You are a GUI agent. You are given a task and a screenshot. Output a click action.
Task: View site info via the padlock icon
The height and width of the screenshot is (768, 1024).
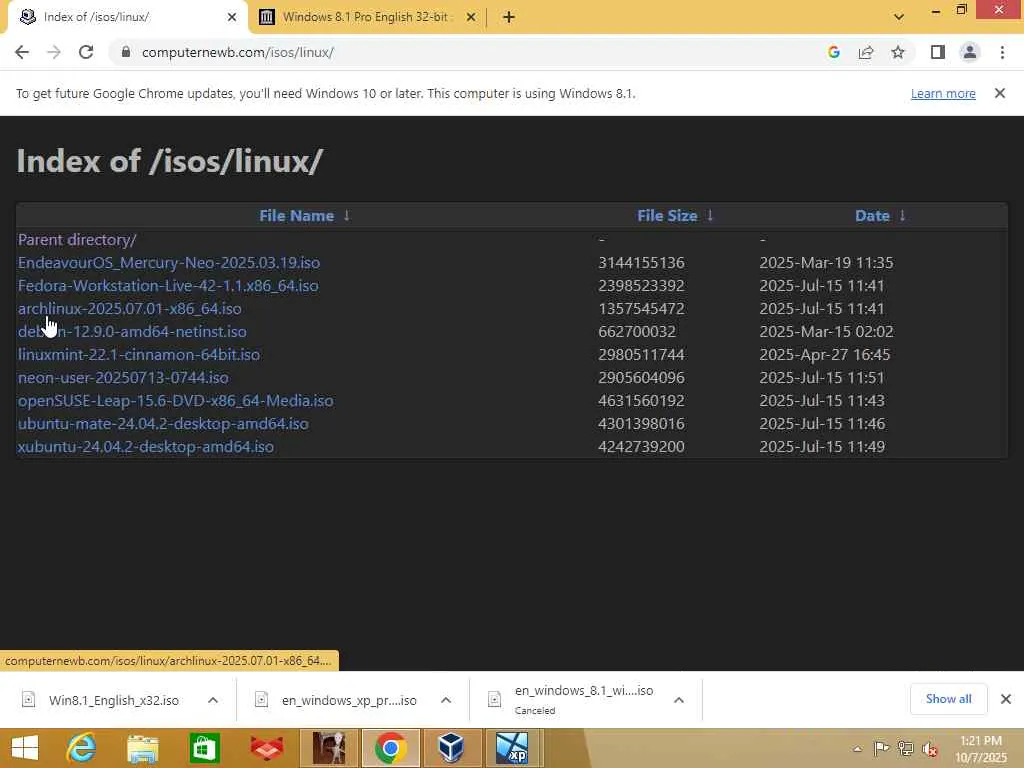pyautogui.click(x=126, y=52)
